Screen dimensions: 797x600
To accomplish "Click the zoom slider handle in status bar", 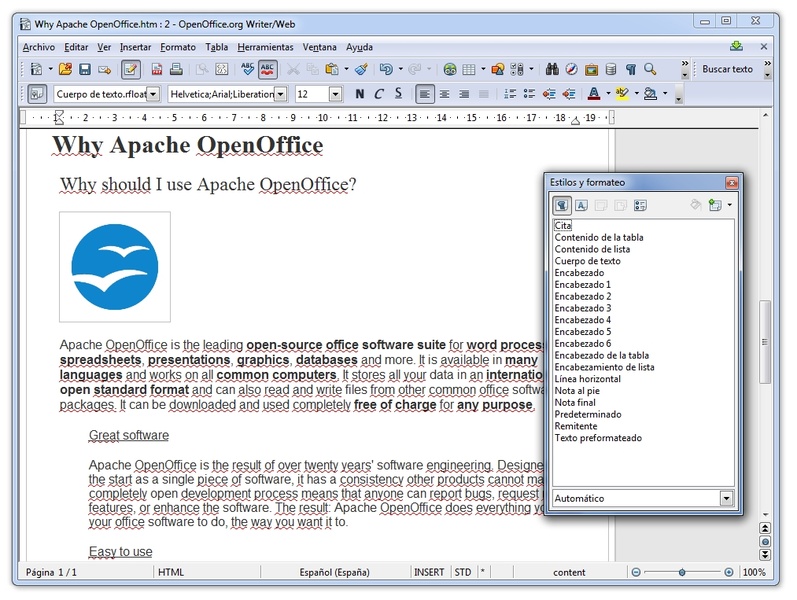I will 682,573.
